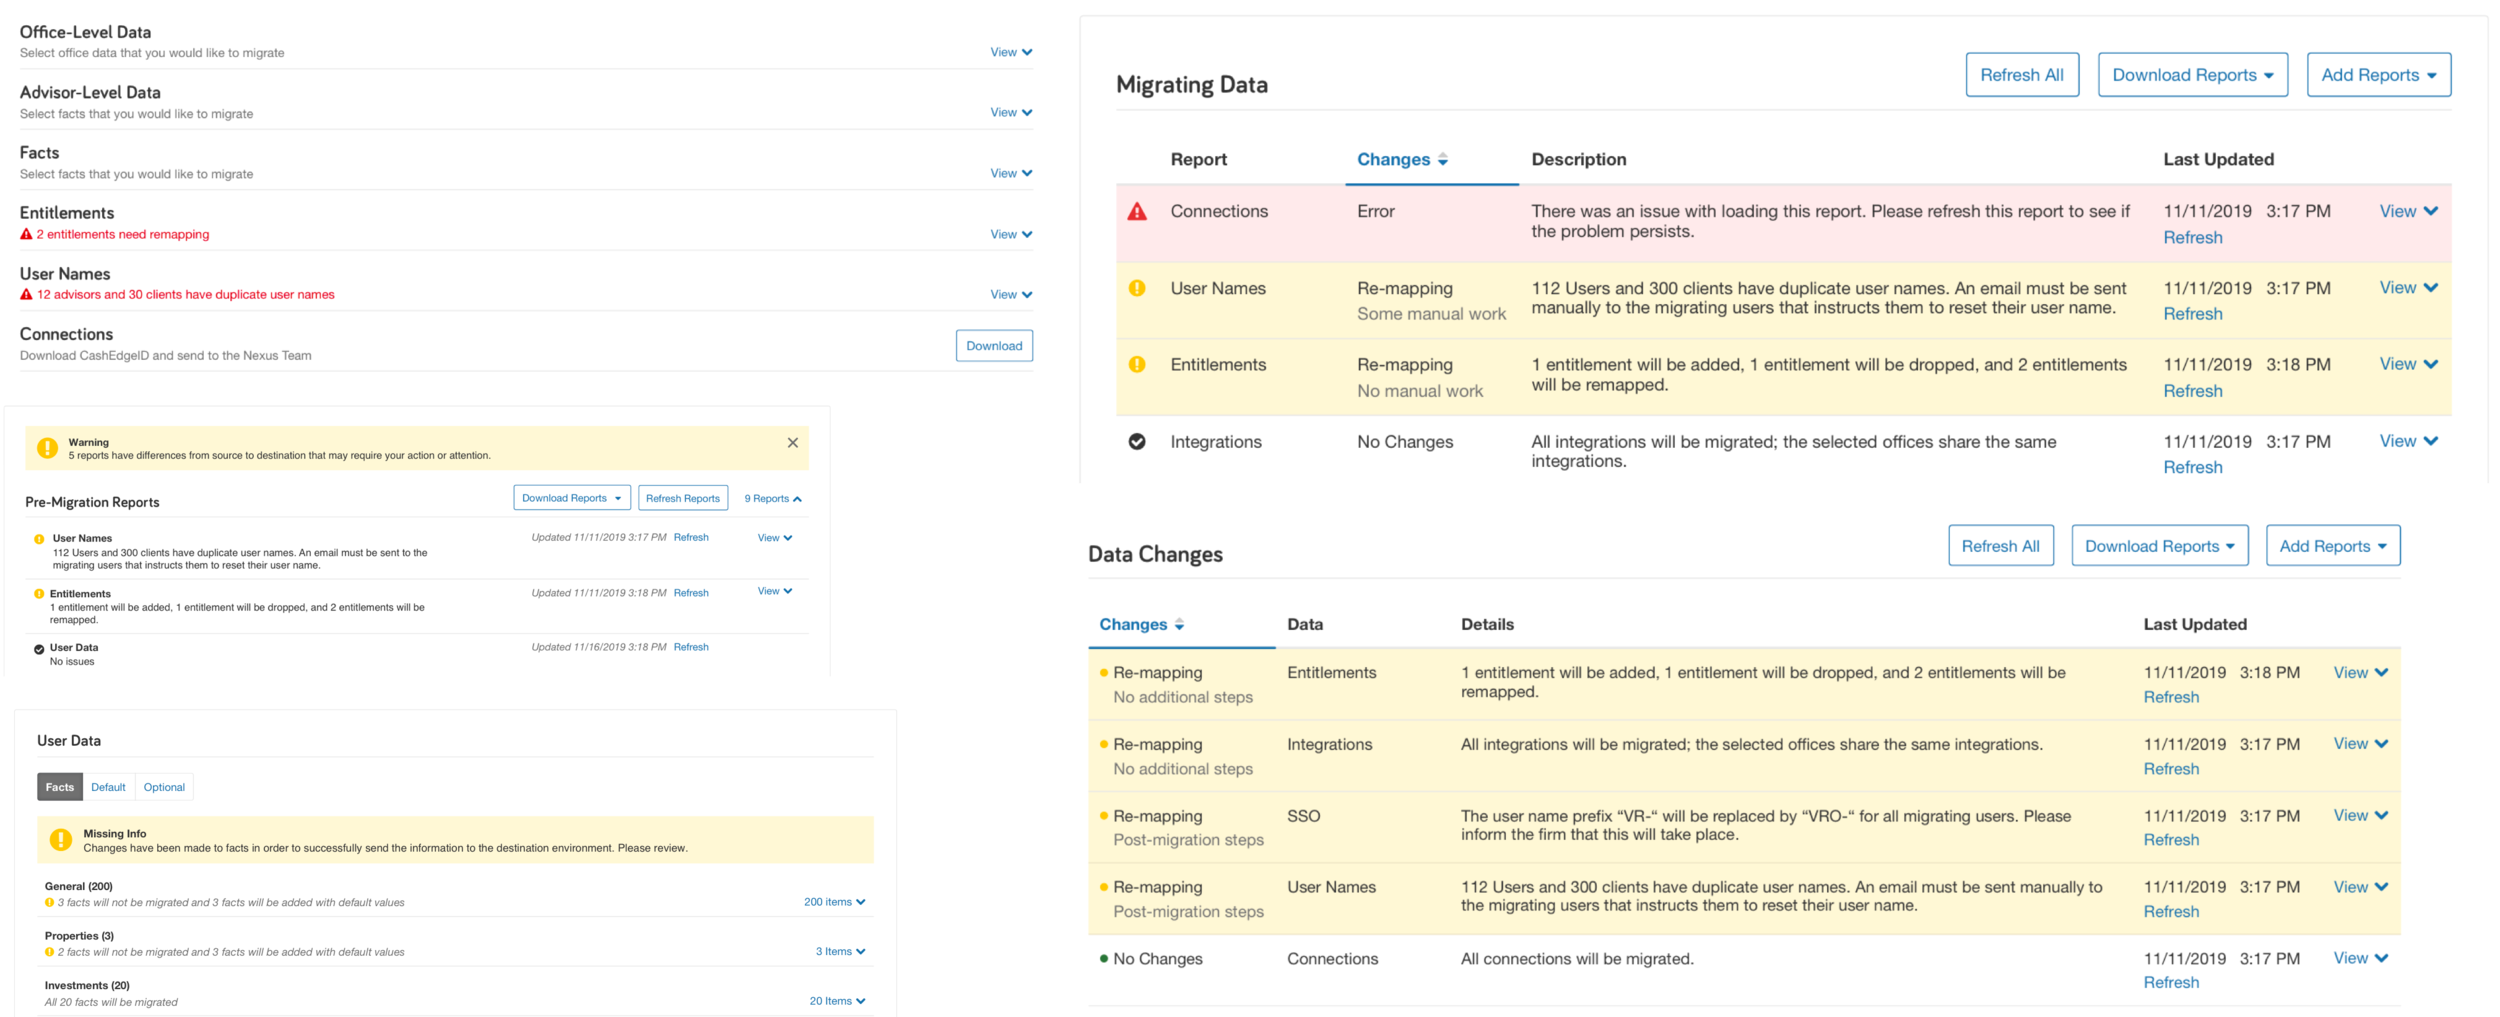Sort by Changes column in Data Changes
This screenshot has width=2500, height=1017.
click(1133, 624)
